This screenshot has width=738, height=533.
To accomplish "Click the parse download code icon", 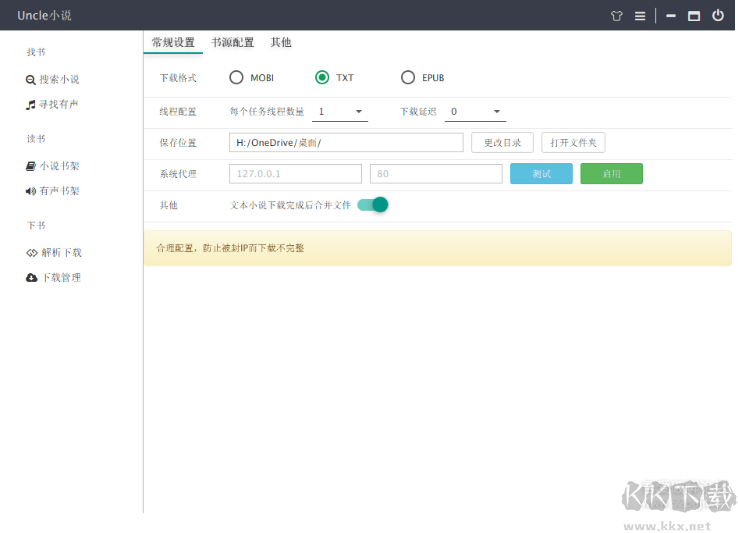I will [x=31, y=253].
